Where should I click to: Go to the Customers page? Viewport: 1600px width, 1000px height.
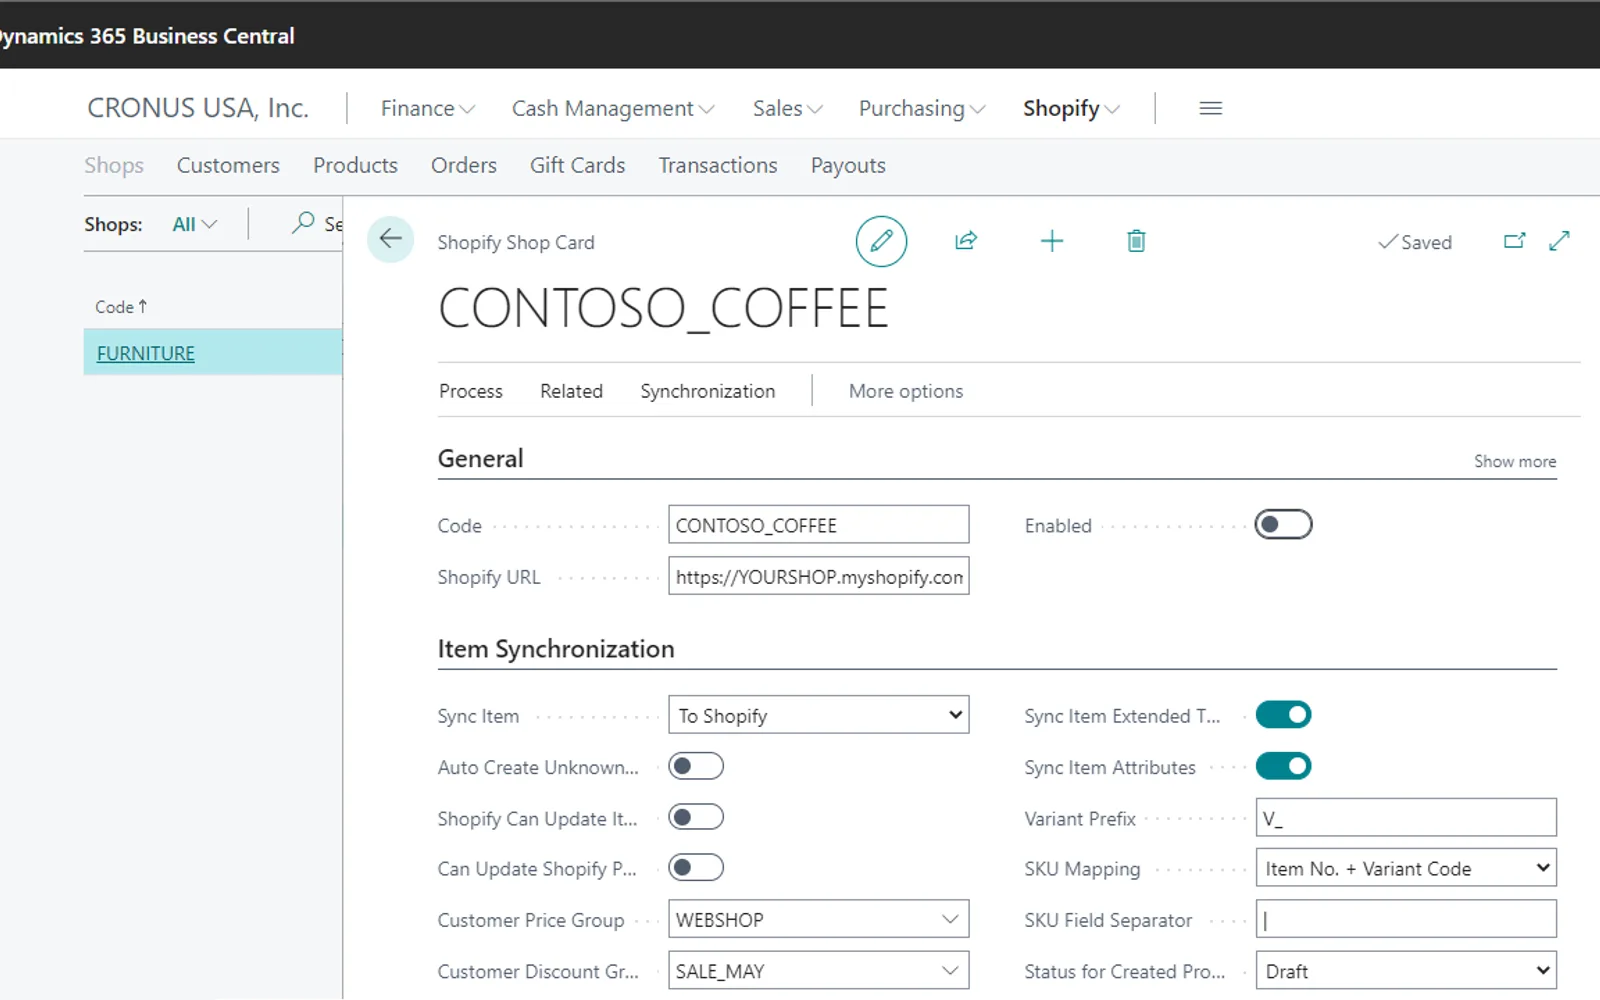(228, 165)
